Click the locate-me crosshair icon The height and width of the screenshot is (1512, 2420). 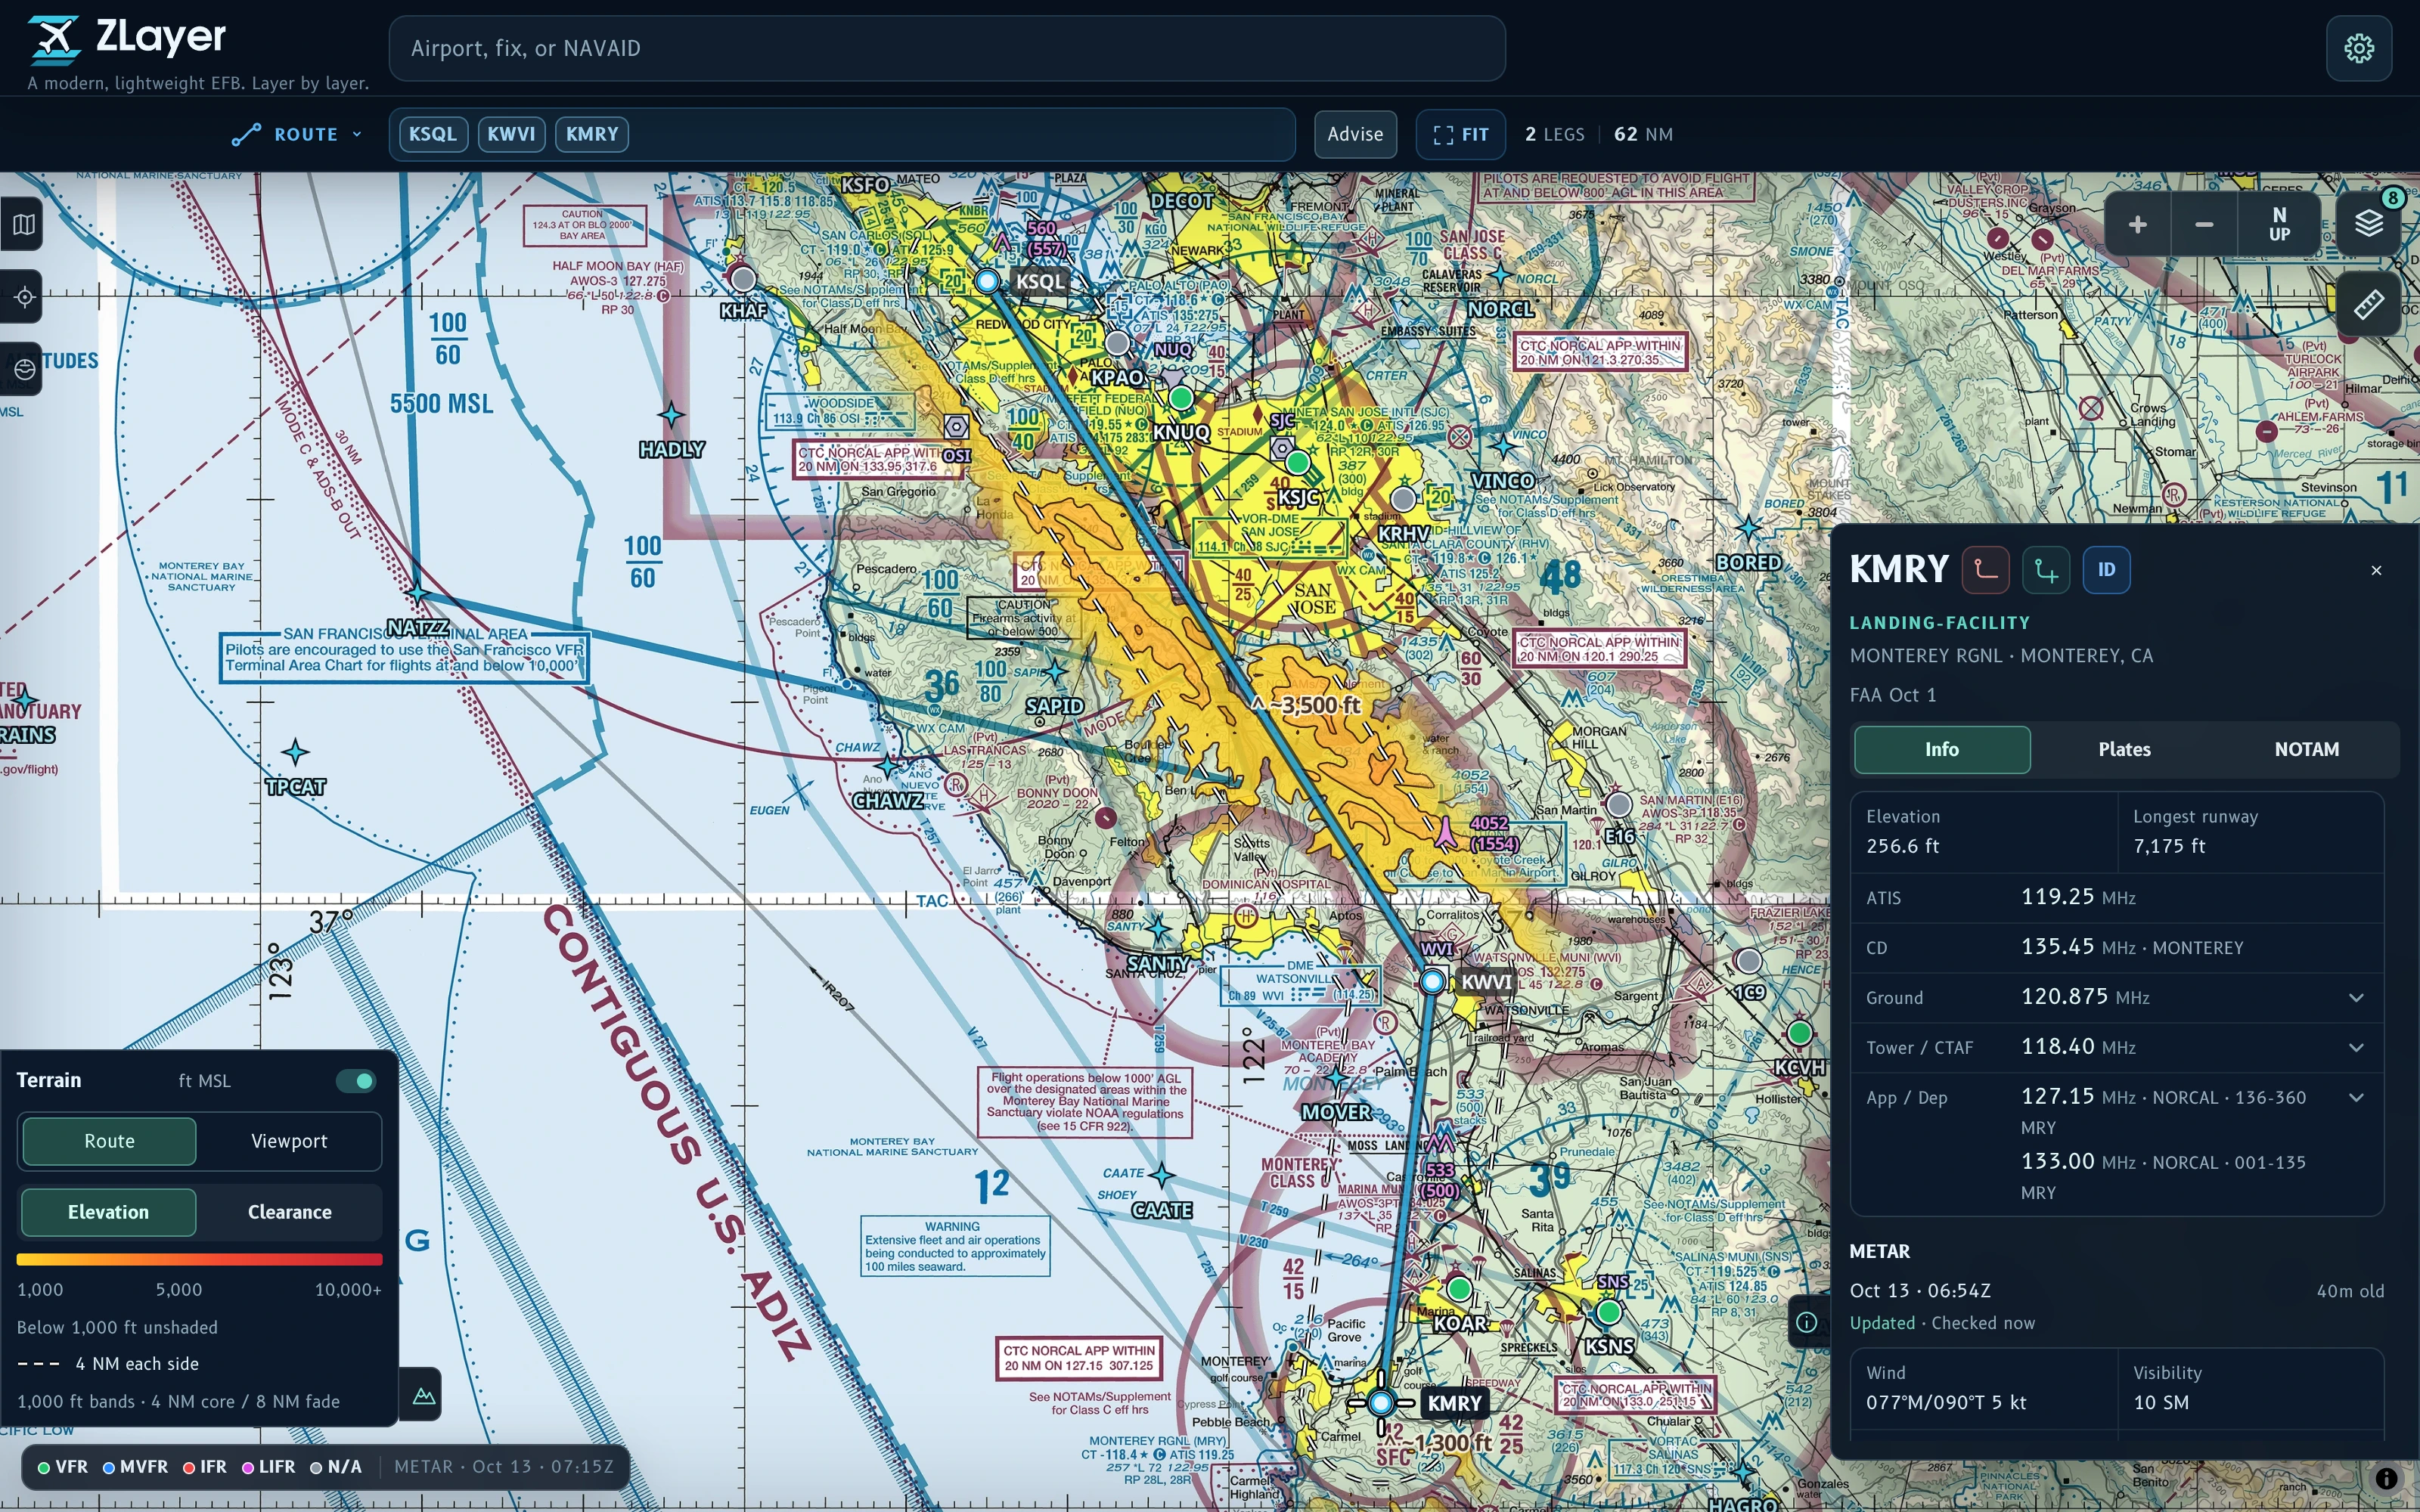[24, 297]
